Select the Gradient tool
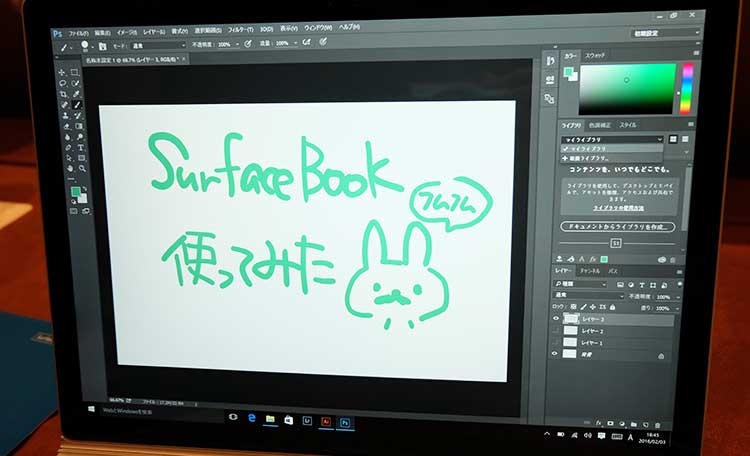The image size is (750, 456). point(79,126)
